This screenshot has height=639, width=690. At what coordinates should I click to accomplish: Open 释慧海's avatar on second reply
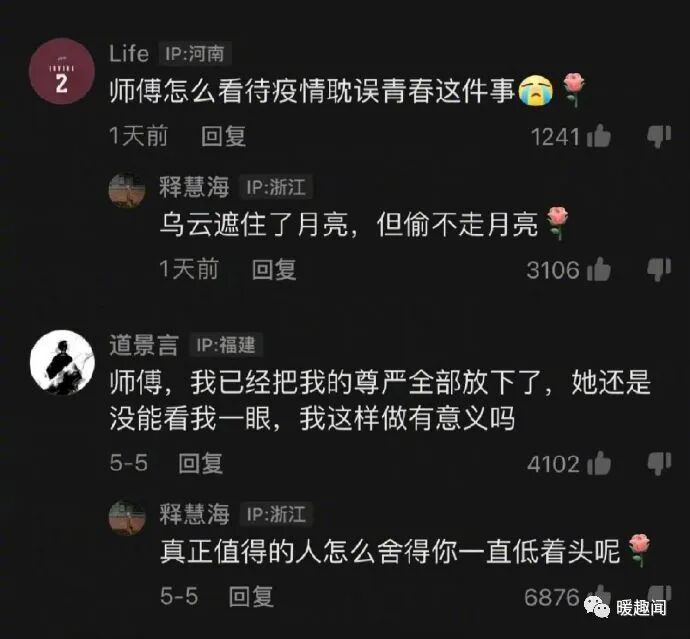(x=127, y=517)
